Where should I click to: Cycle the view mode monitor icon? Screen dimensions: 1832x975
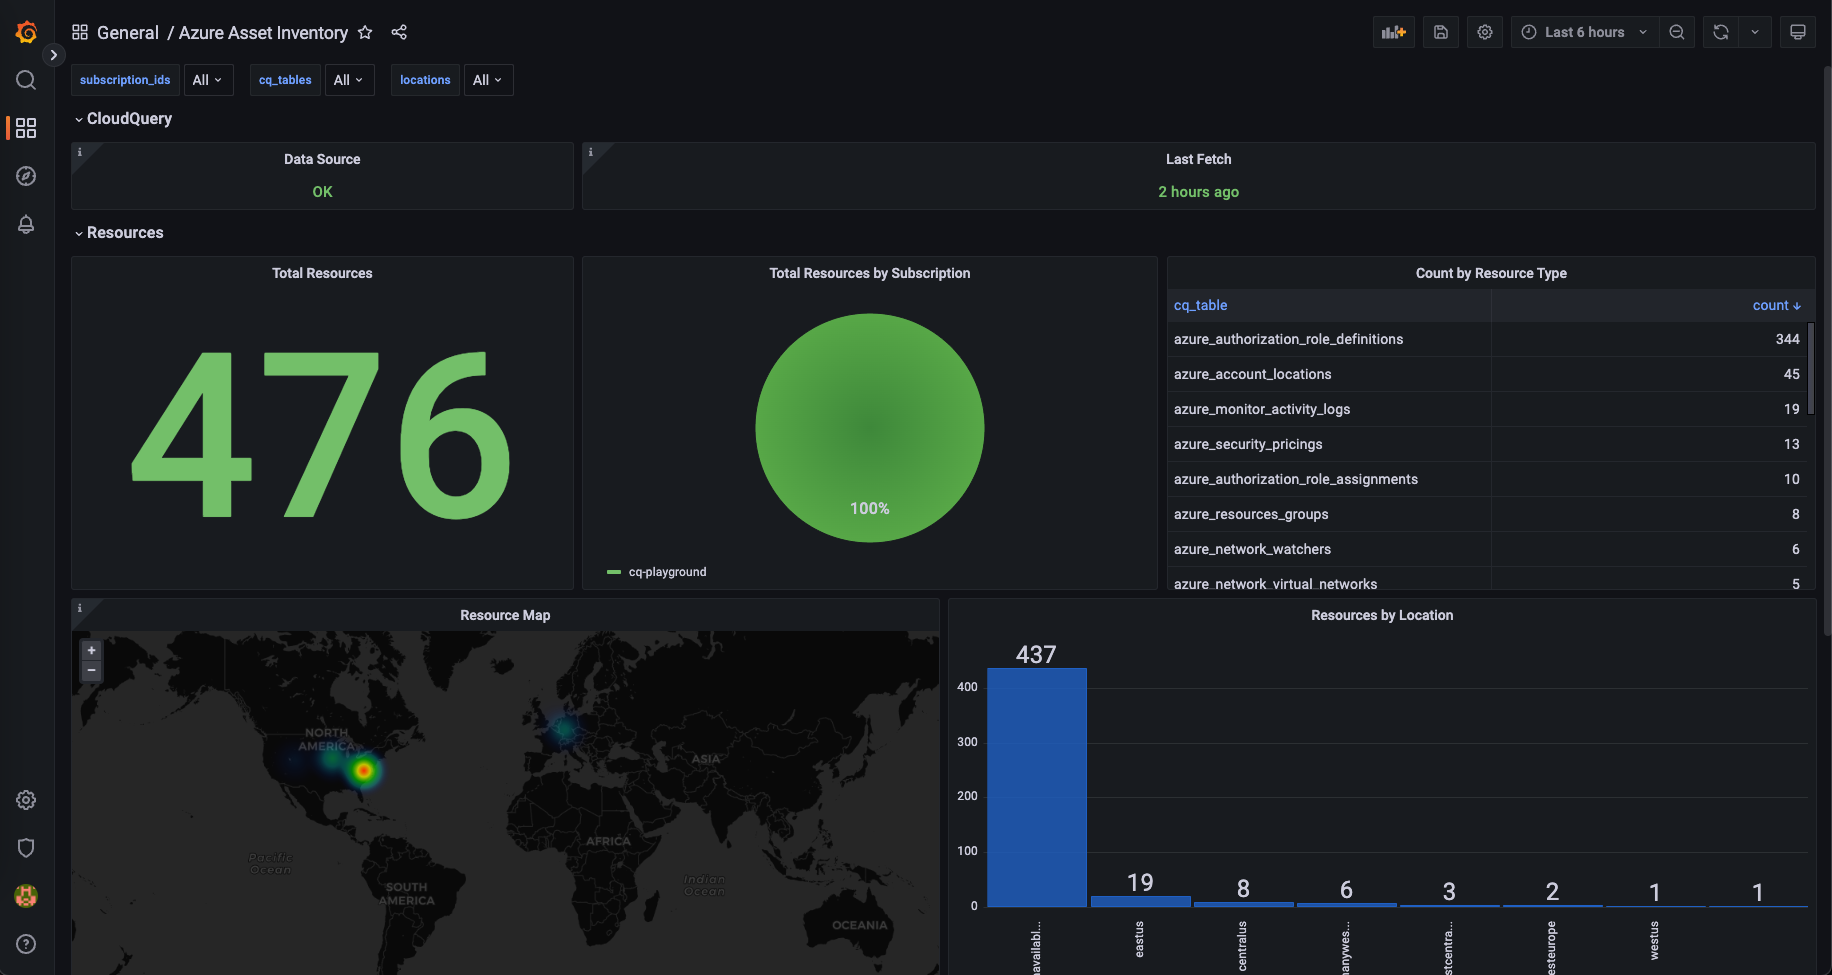[1798, 32]
